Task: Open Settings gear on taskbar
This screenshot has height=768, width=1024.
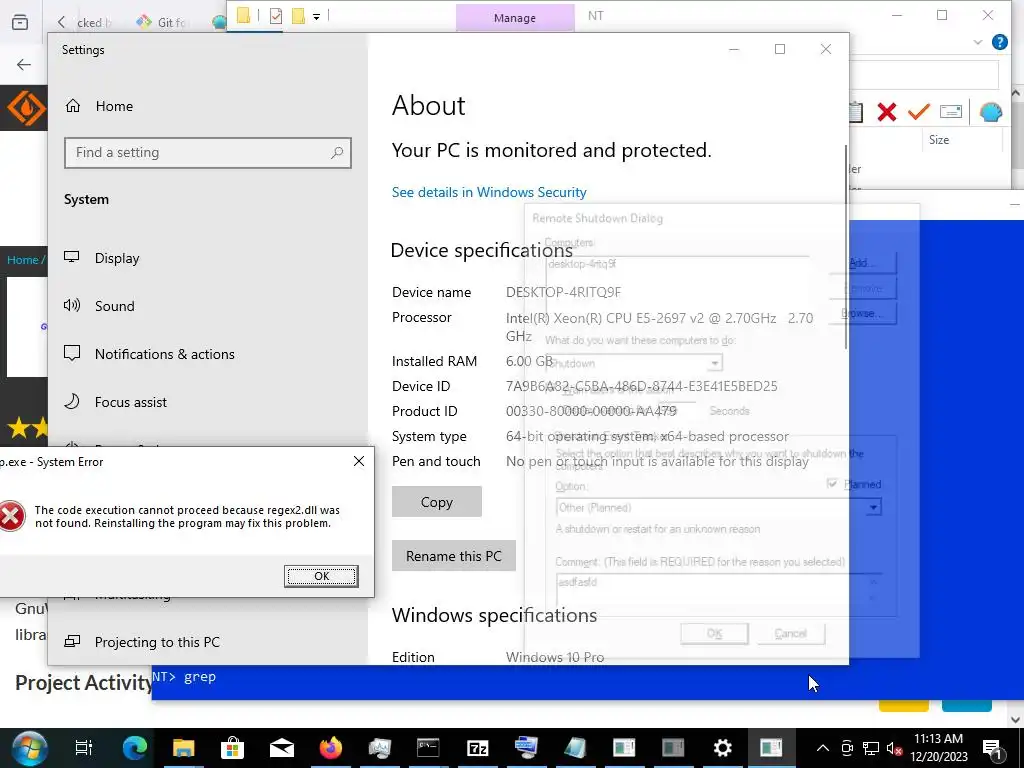Action: coord(722,748)
